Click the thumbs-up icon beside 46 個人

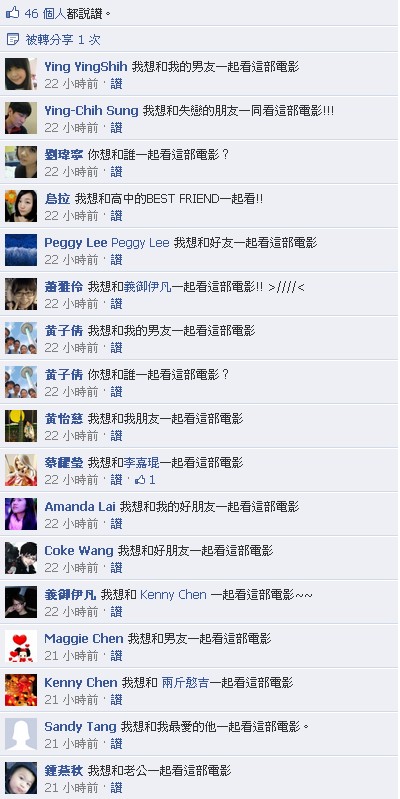[12, 13]
